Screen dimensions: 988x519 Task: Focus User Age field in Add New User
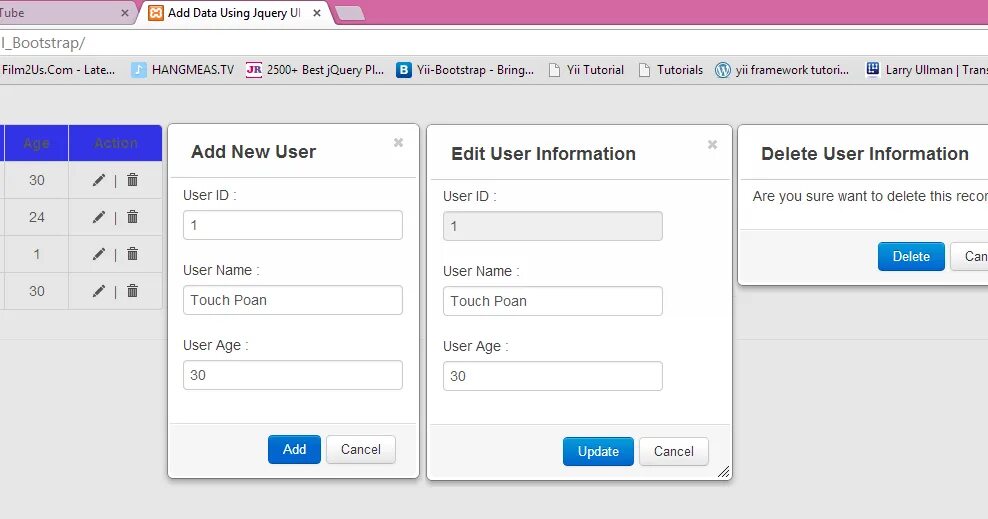coord(292,375)
